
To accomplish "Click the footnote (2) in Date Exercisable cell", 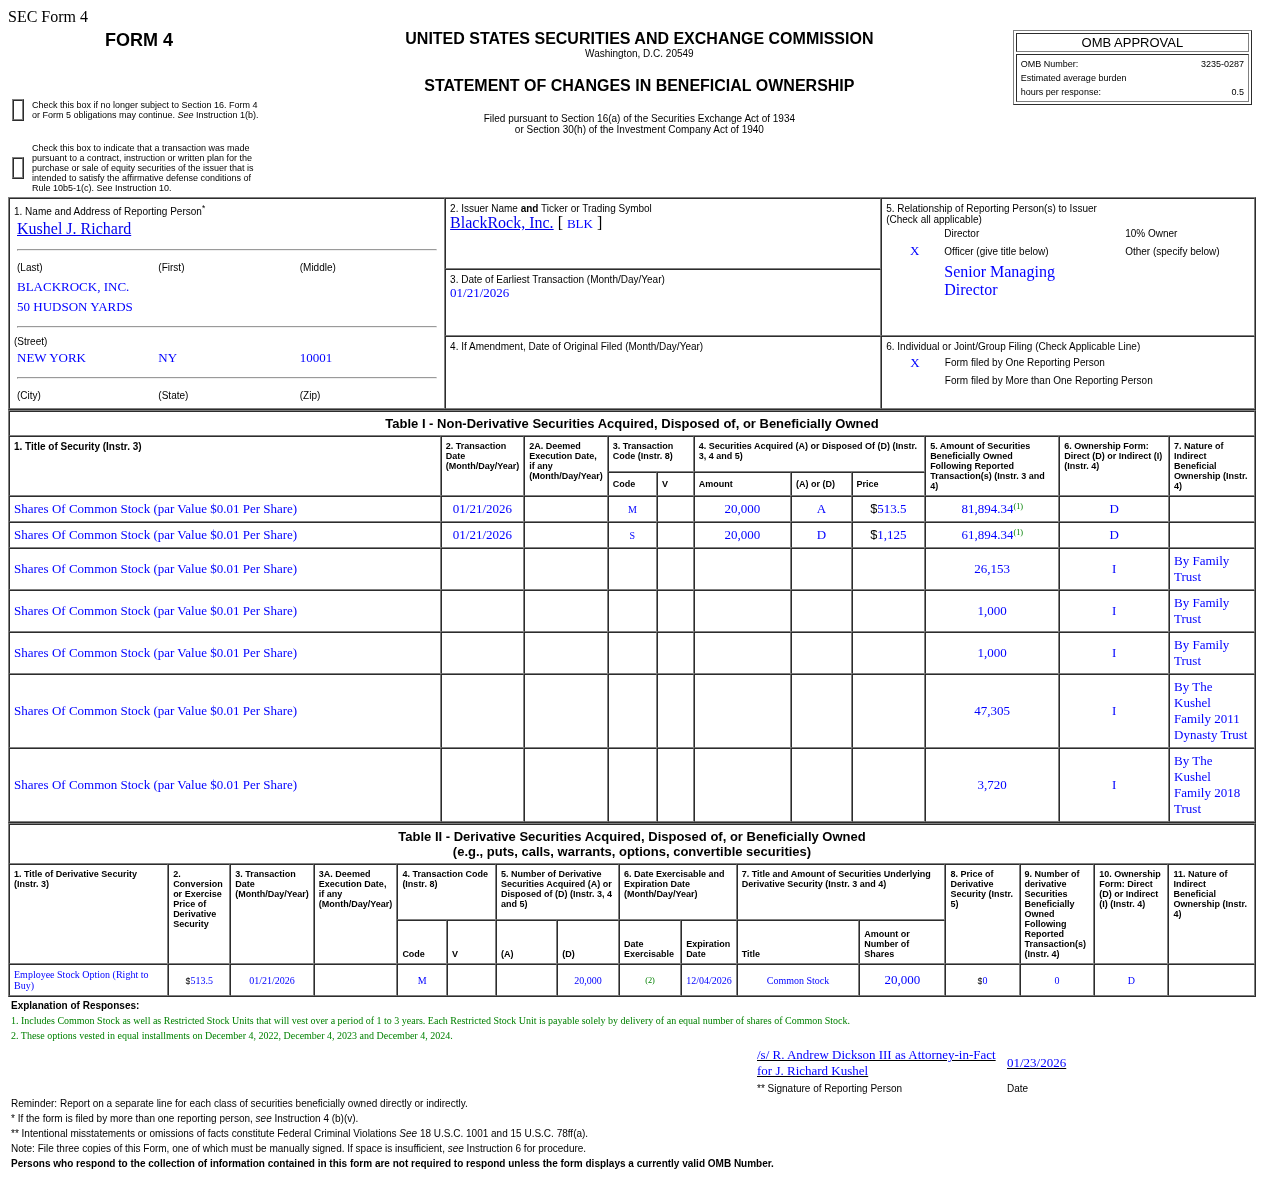I will click(x=650, y=980).
